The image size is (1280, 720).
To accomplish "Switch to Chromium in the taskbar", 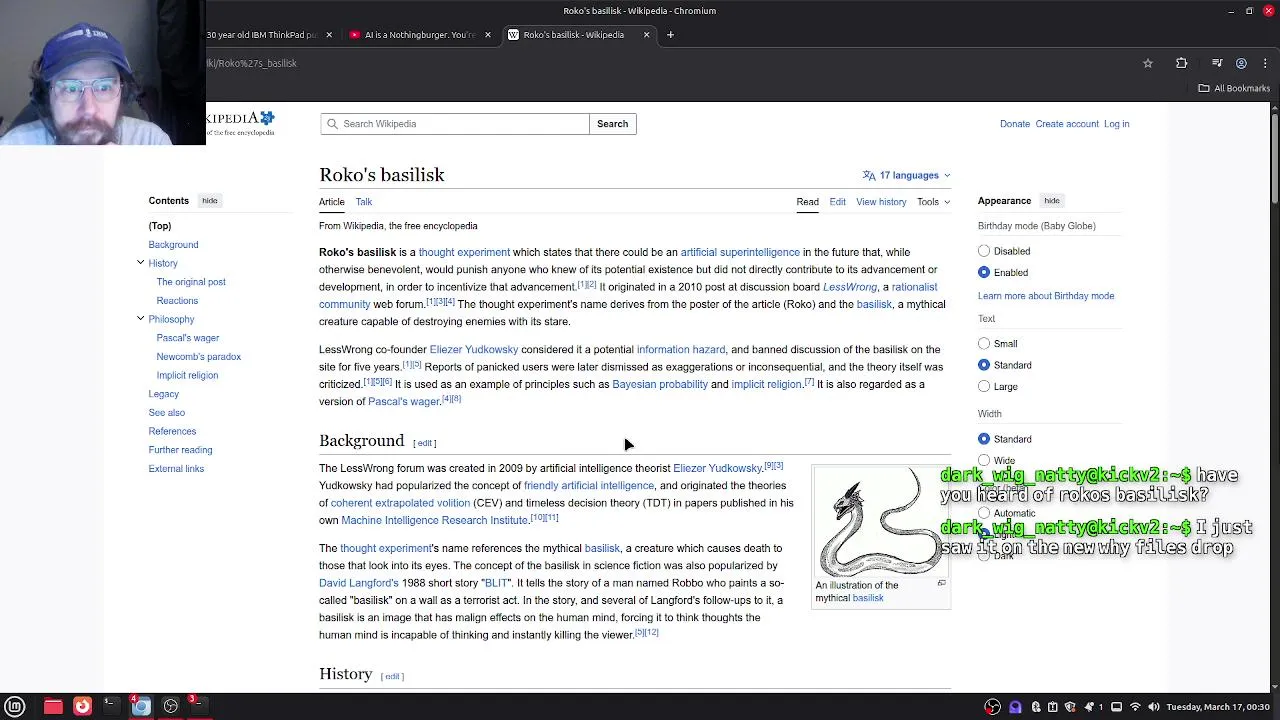I will tap(141, 706).
